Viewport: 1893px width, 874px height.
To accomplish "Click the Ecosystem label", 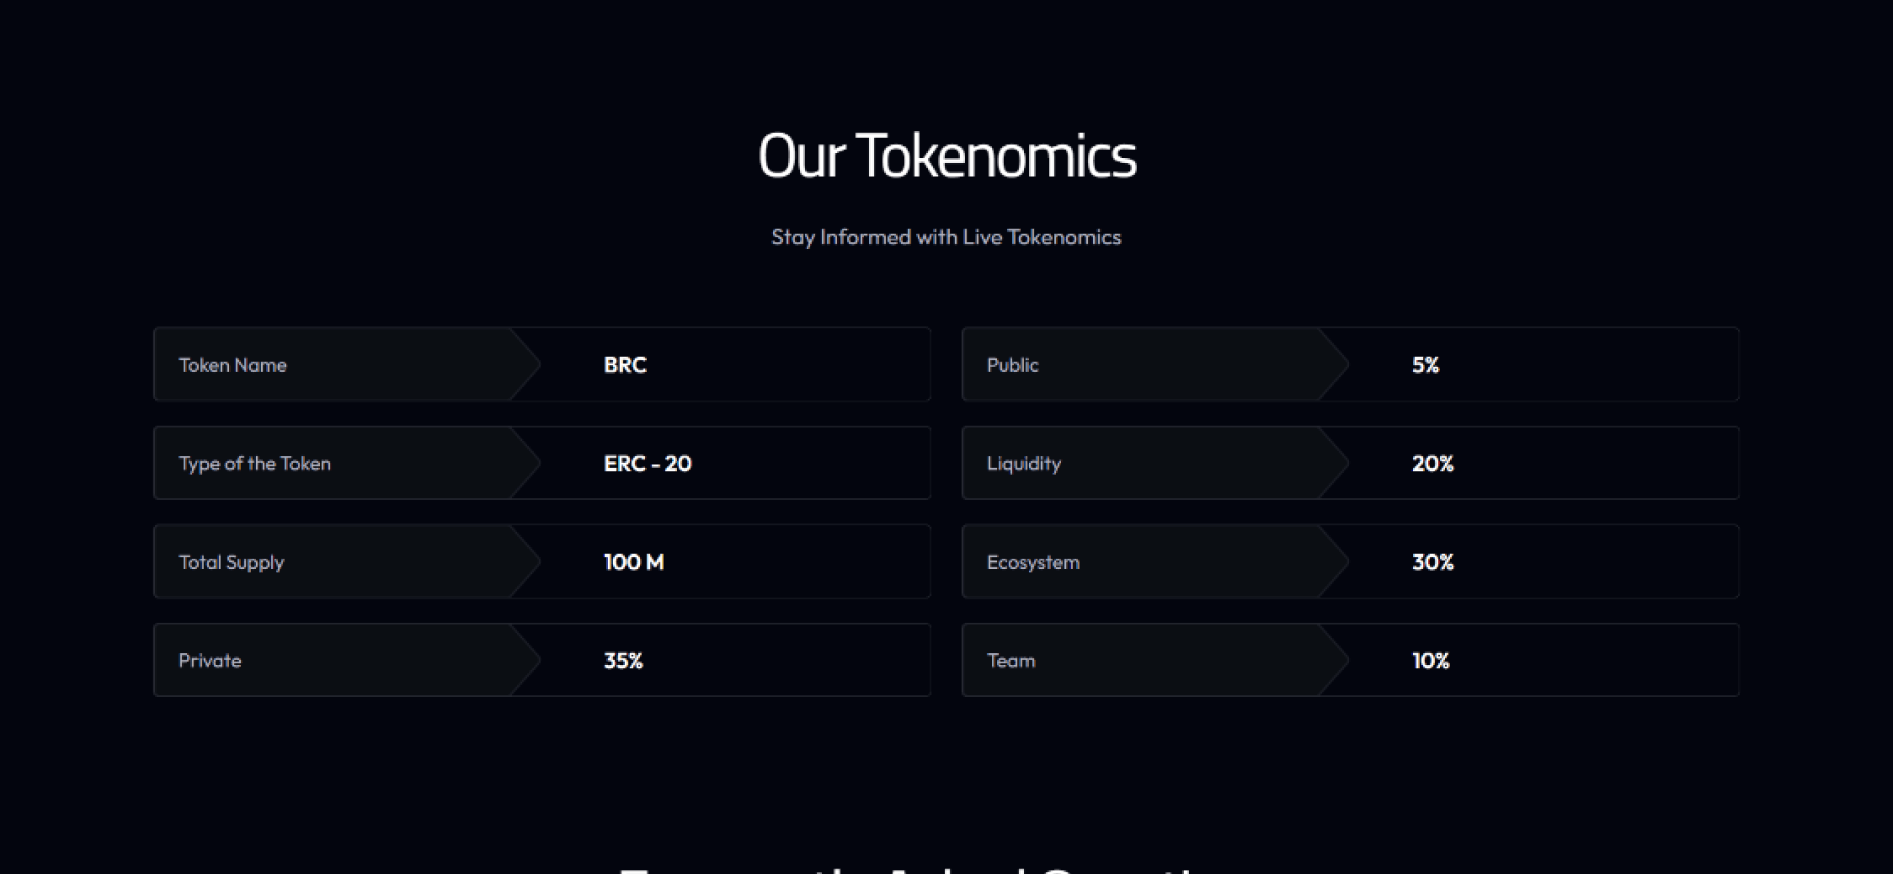I will [1033, 562].
